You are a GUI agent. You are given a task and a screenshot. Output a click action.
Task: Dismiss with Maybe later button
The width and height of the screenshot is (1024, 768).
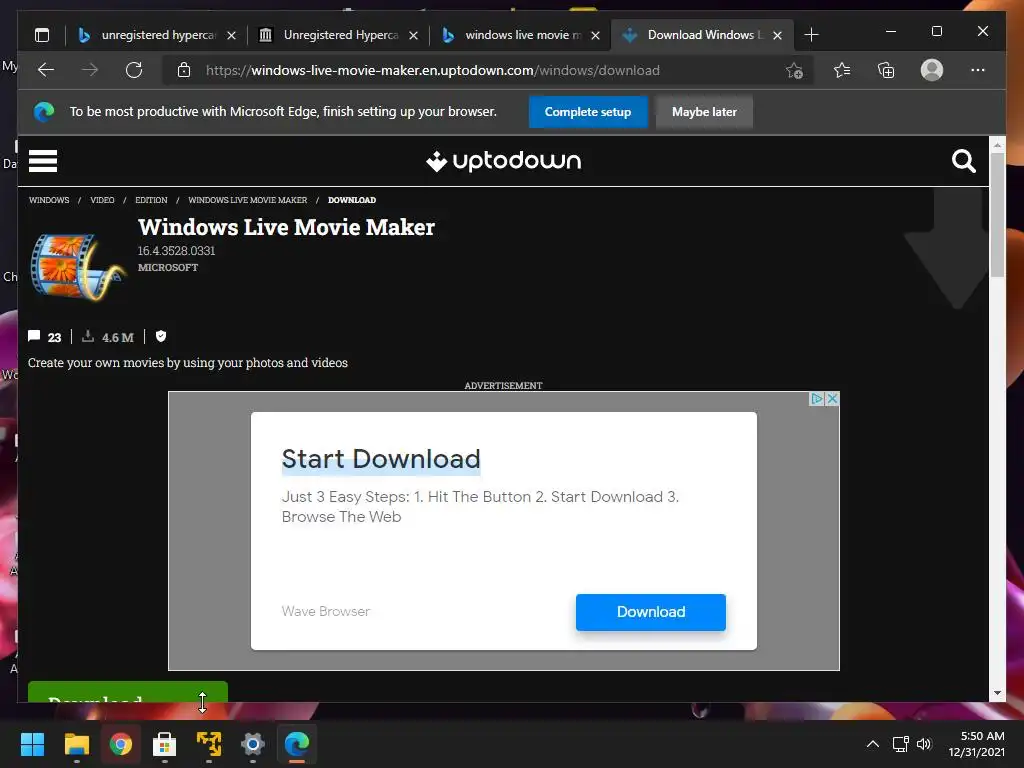pos(704,112)
